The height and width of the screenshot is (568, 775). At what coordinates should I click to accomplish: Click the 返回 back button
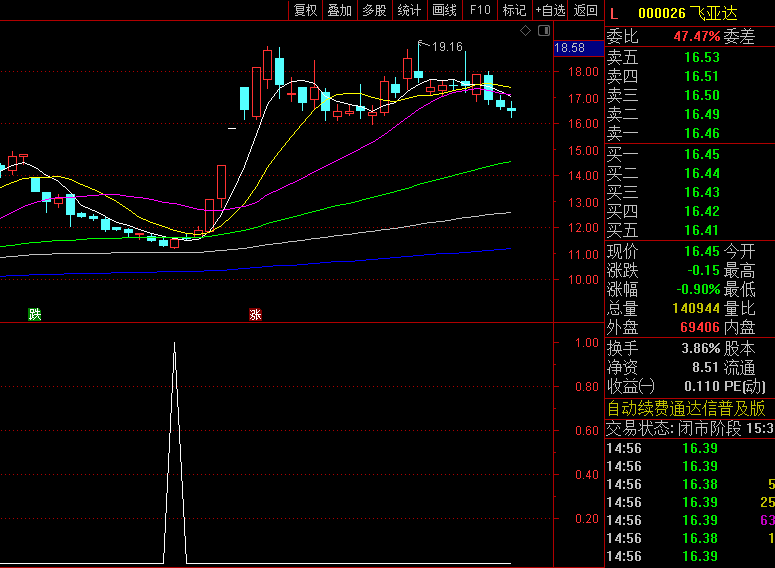coord(586,10)
